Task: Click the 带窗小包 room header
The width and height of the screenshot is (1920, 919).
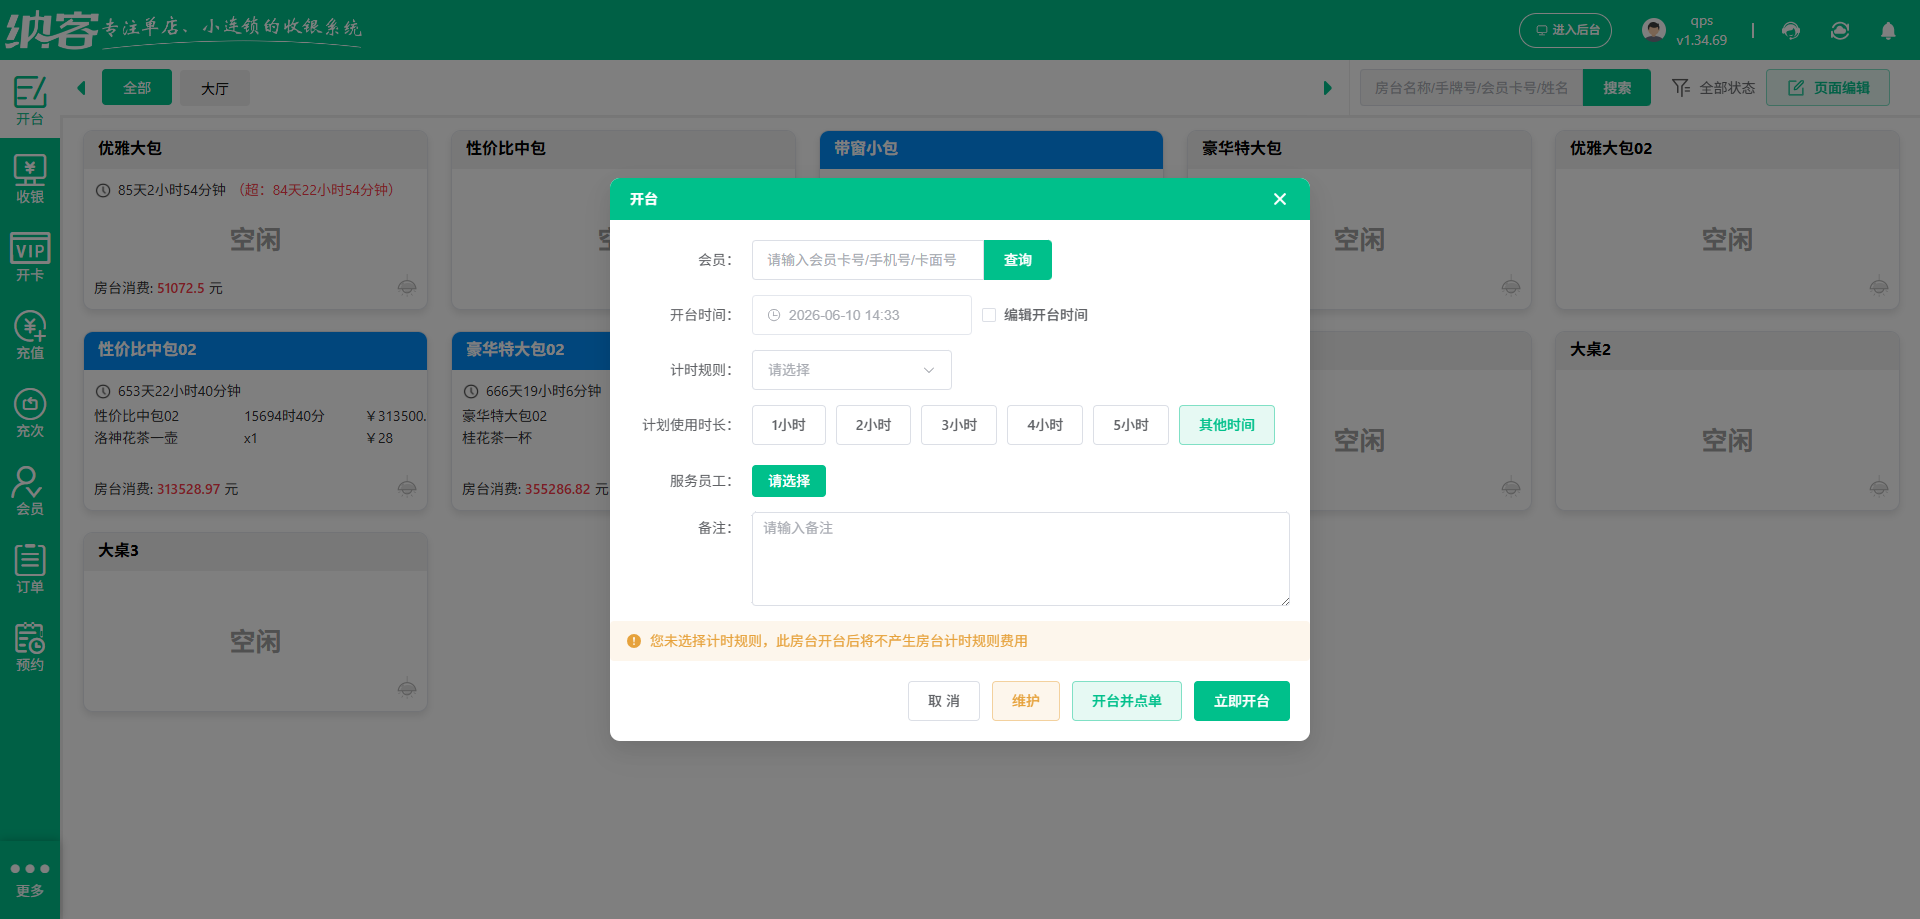Action: pos(991,149)
